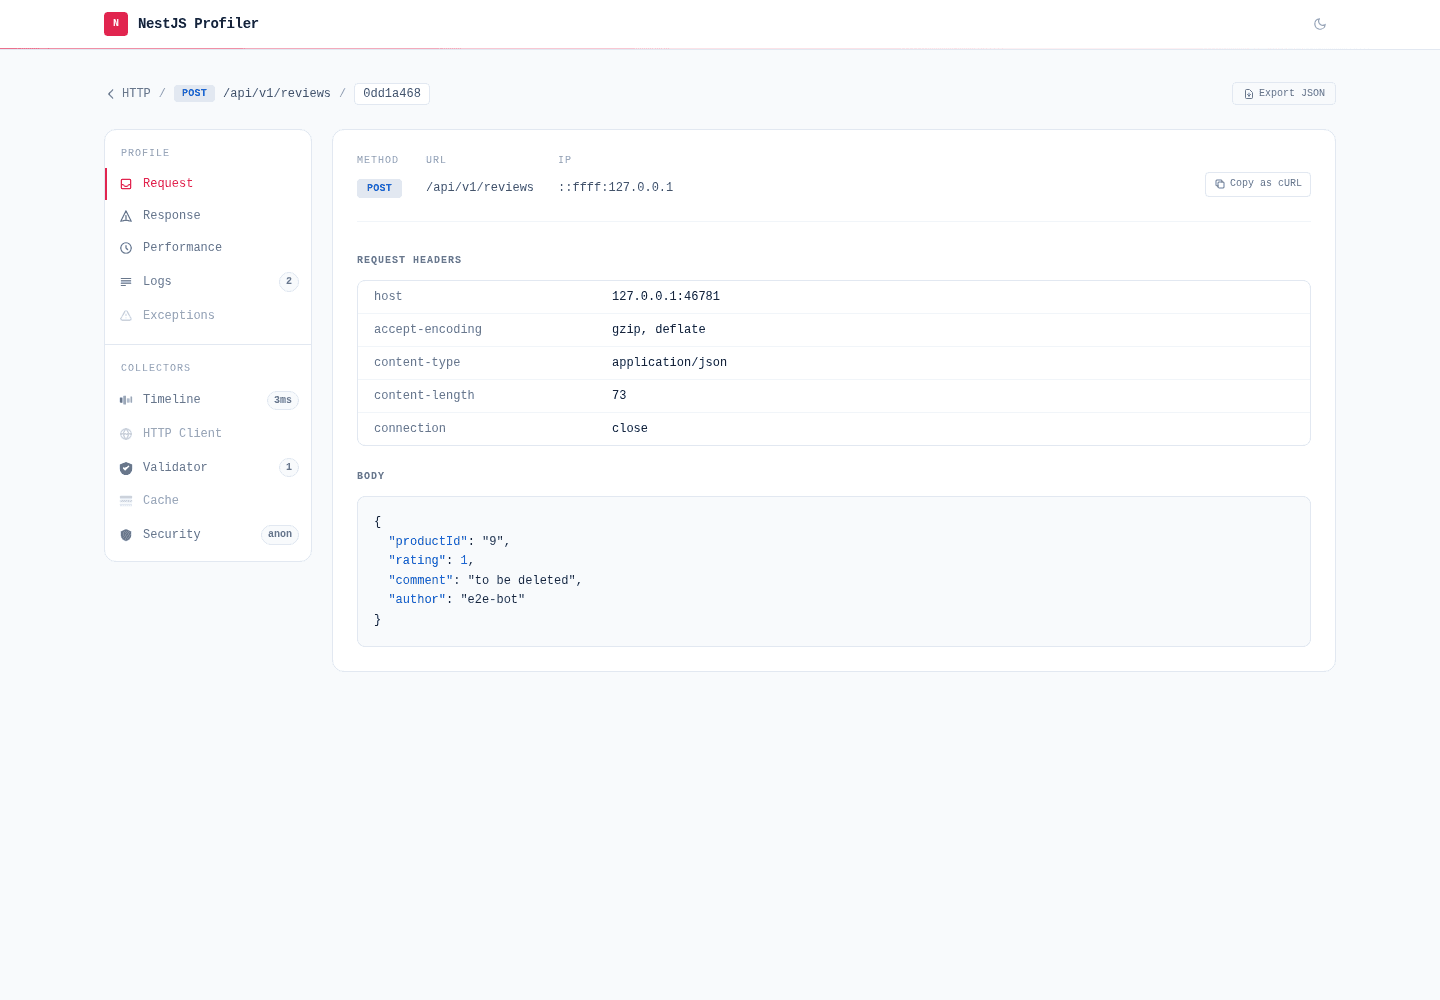Click the copy icon in Copy as cURL
The height and width of the screenshot is (1000, 1440).
click(1220, 184)
